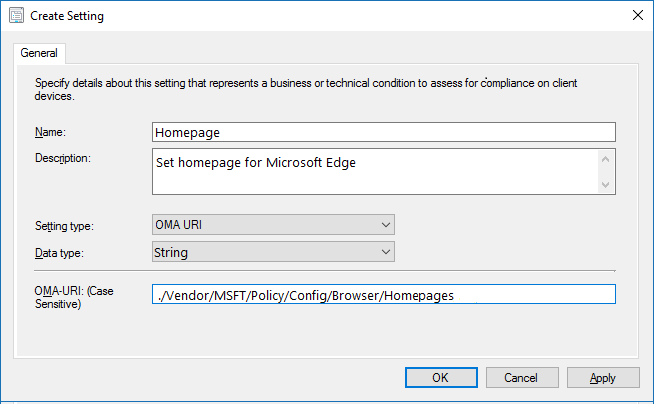Click the "Setting type:" label
This screenshot has height=404, width=654.
coord(65,226)
